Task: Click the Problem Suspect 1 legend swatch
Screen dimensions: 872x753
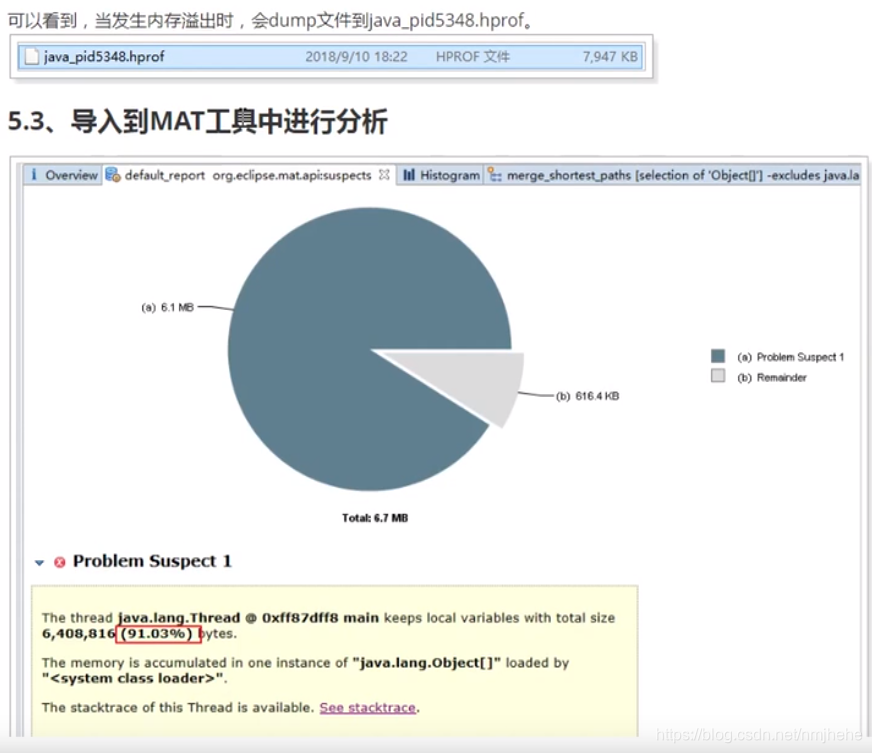Action: coord(718,356)
